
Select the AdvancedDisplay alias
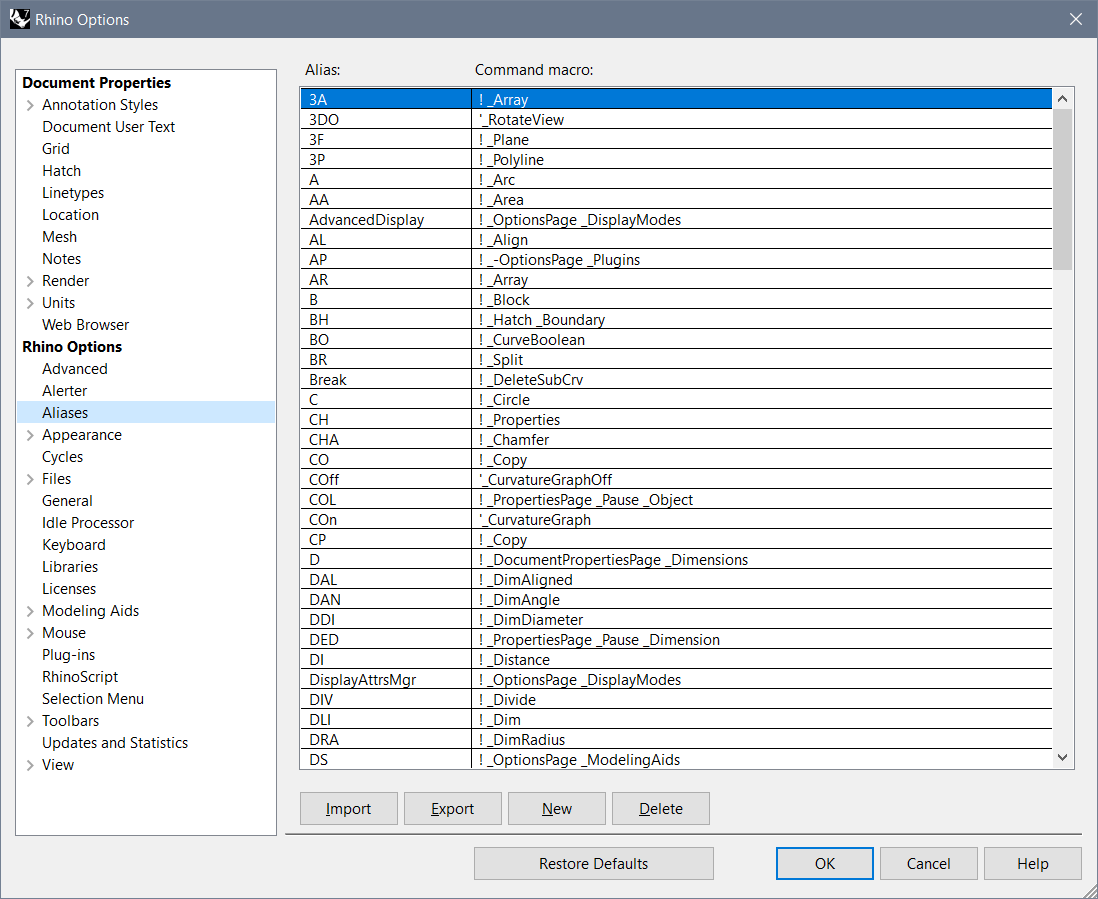(x=386, y=220)
